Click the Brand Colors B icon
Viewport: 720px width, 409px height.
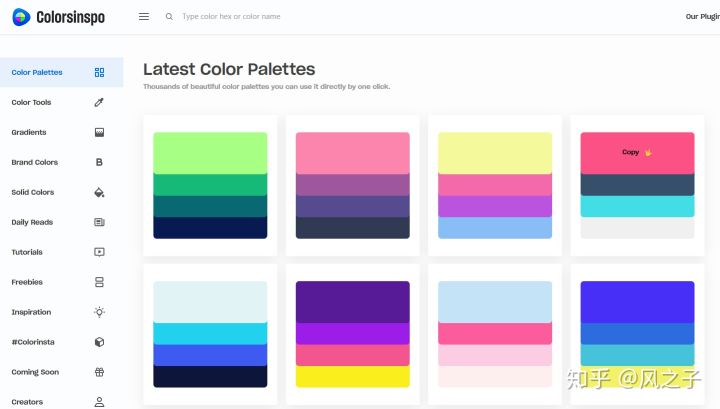pyautogui.click(x=99, y=162)
